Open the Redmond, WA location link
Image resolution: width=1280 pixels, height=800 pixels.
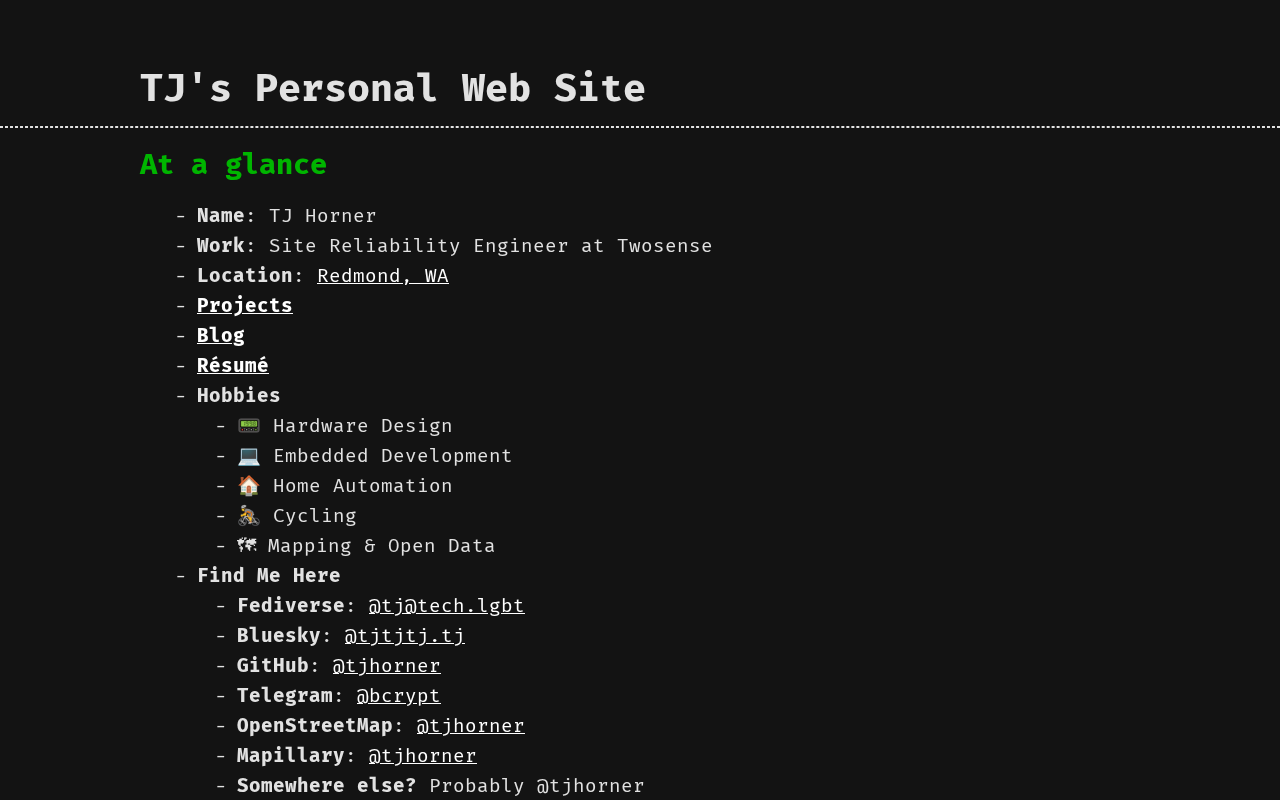(382, 276)
